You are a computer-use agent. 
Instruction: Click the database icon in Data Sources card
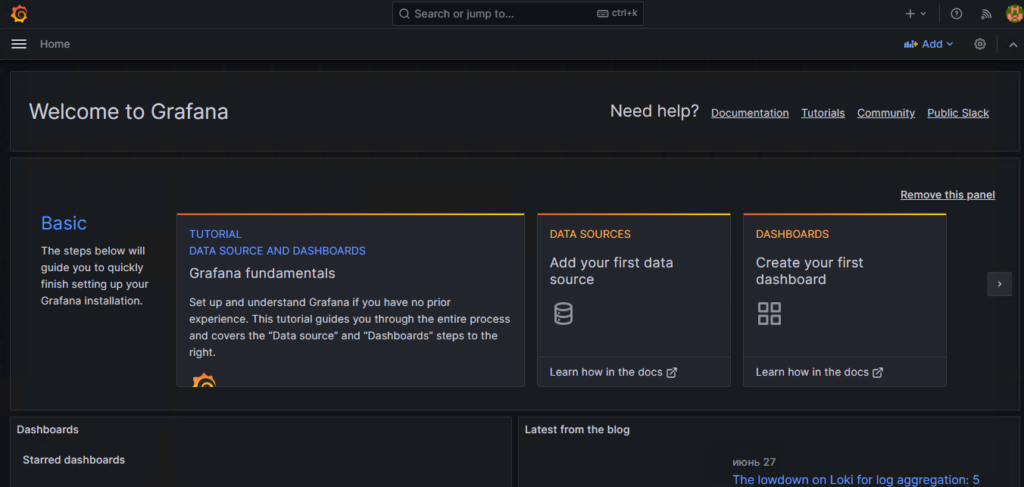tap(563, 313)
